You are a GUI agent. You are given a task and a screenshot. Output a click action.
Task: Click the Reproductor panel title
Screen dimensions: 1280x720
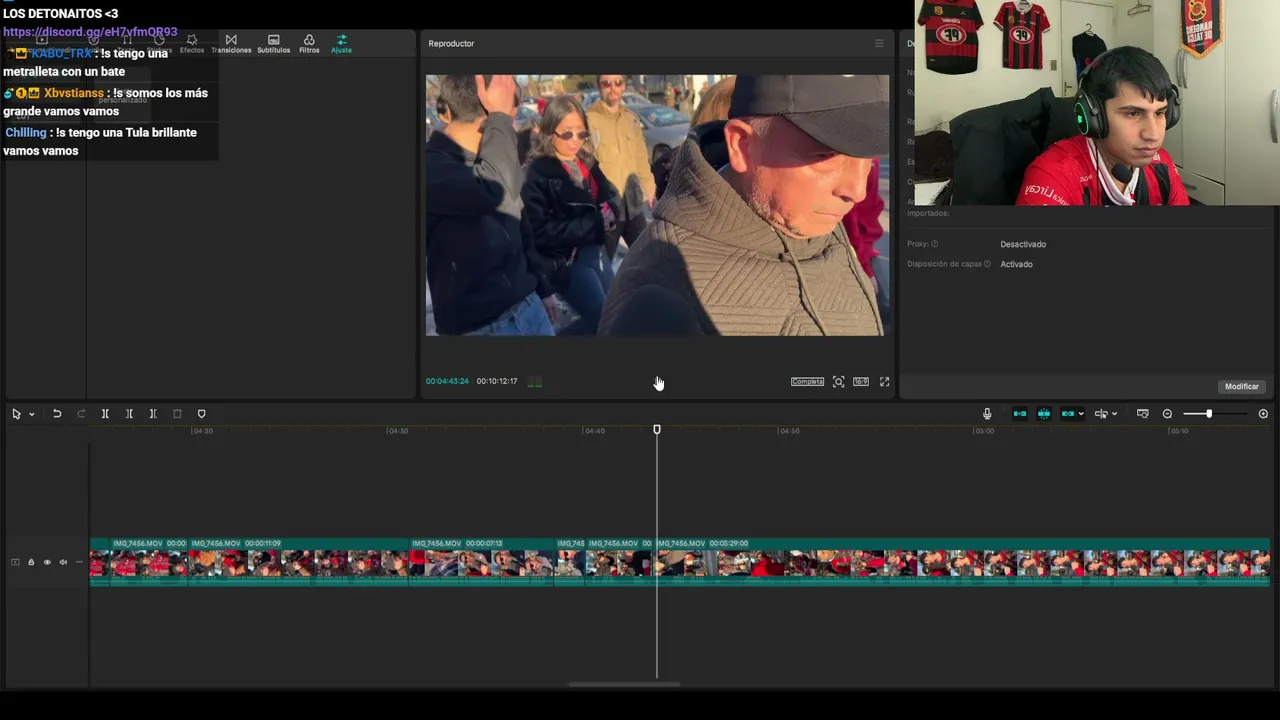coord(451,43)
